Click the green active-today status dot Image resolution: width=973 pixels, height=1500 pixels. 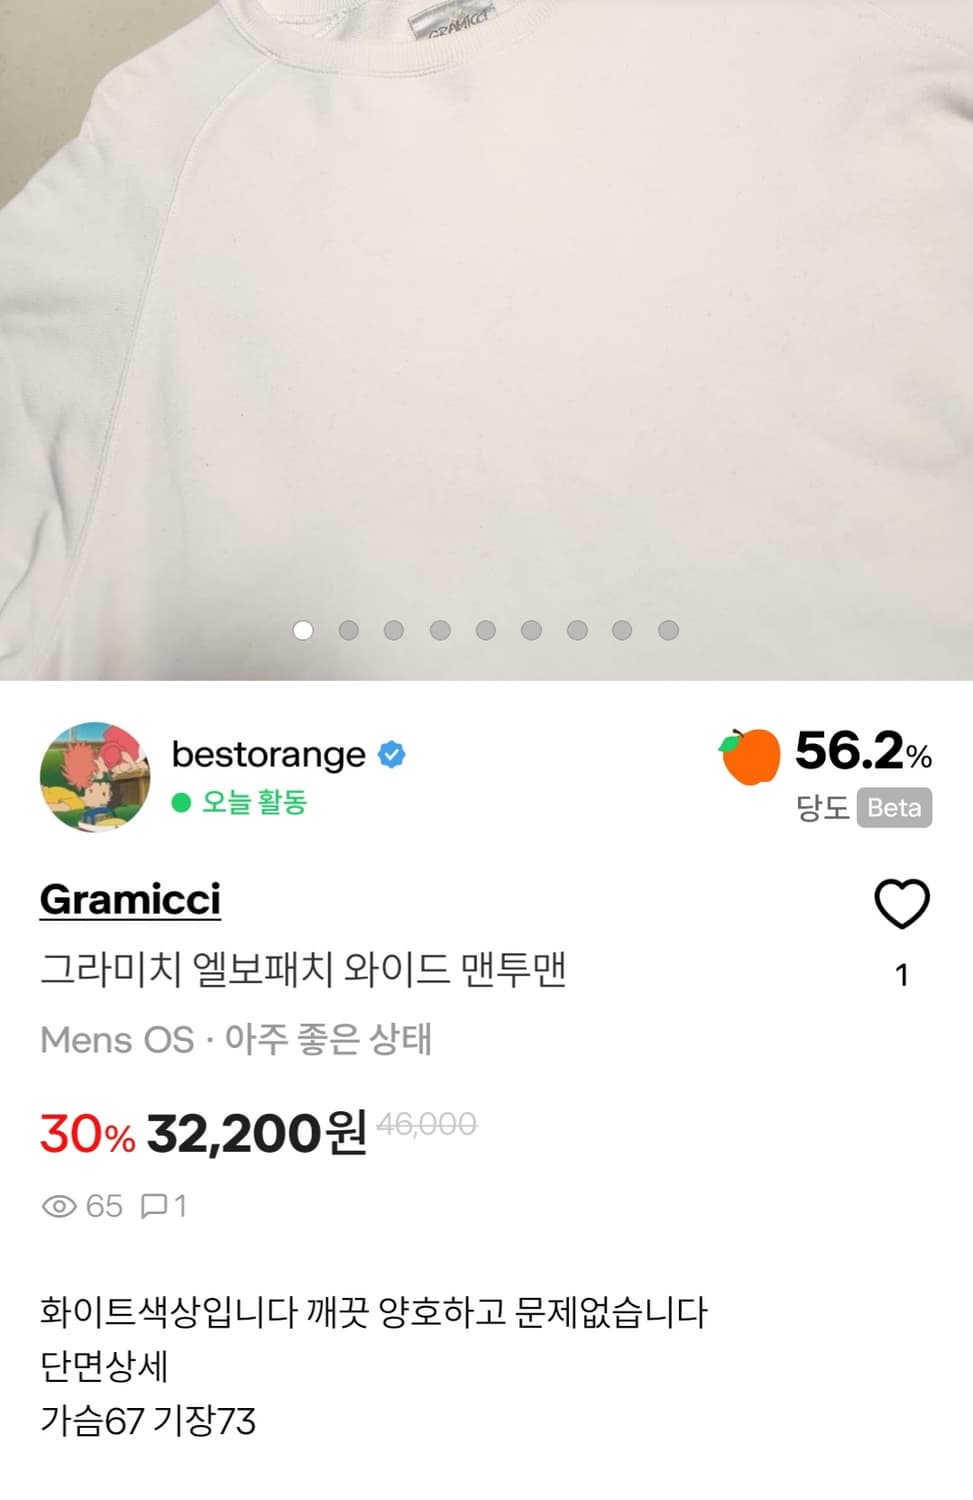click(181, 802)
